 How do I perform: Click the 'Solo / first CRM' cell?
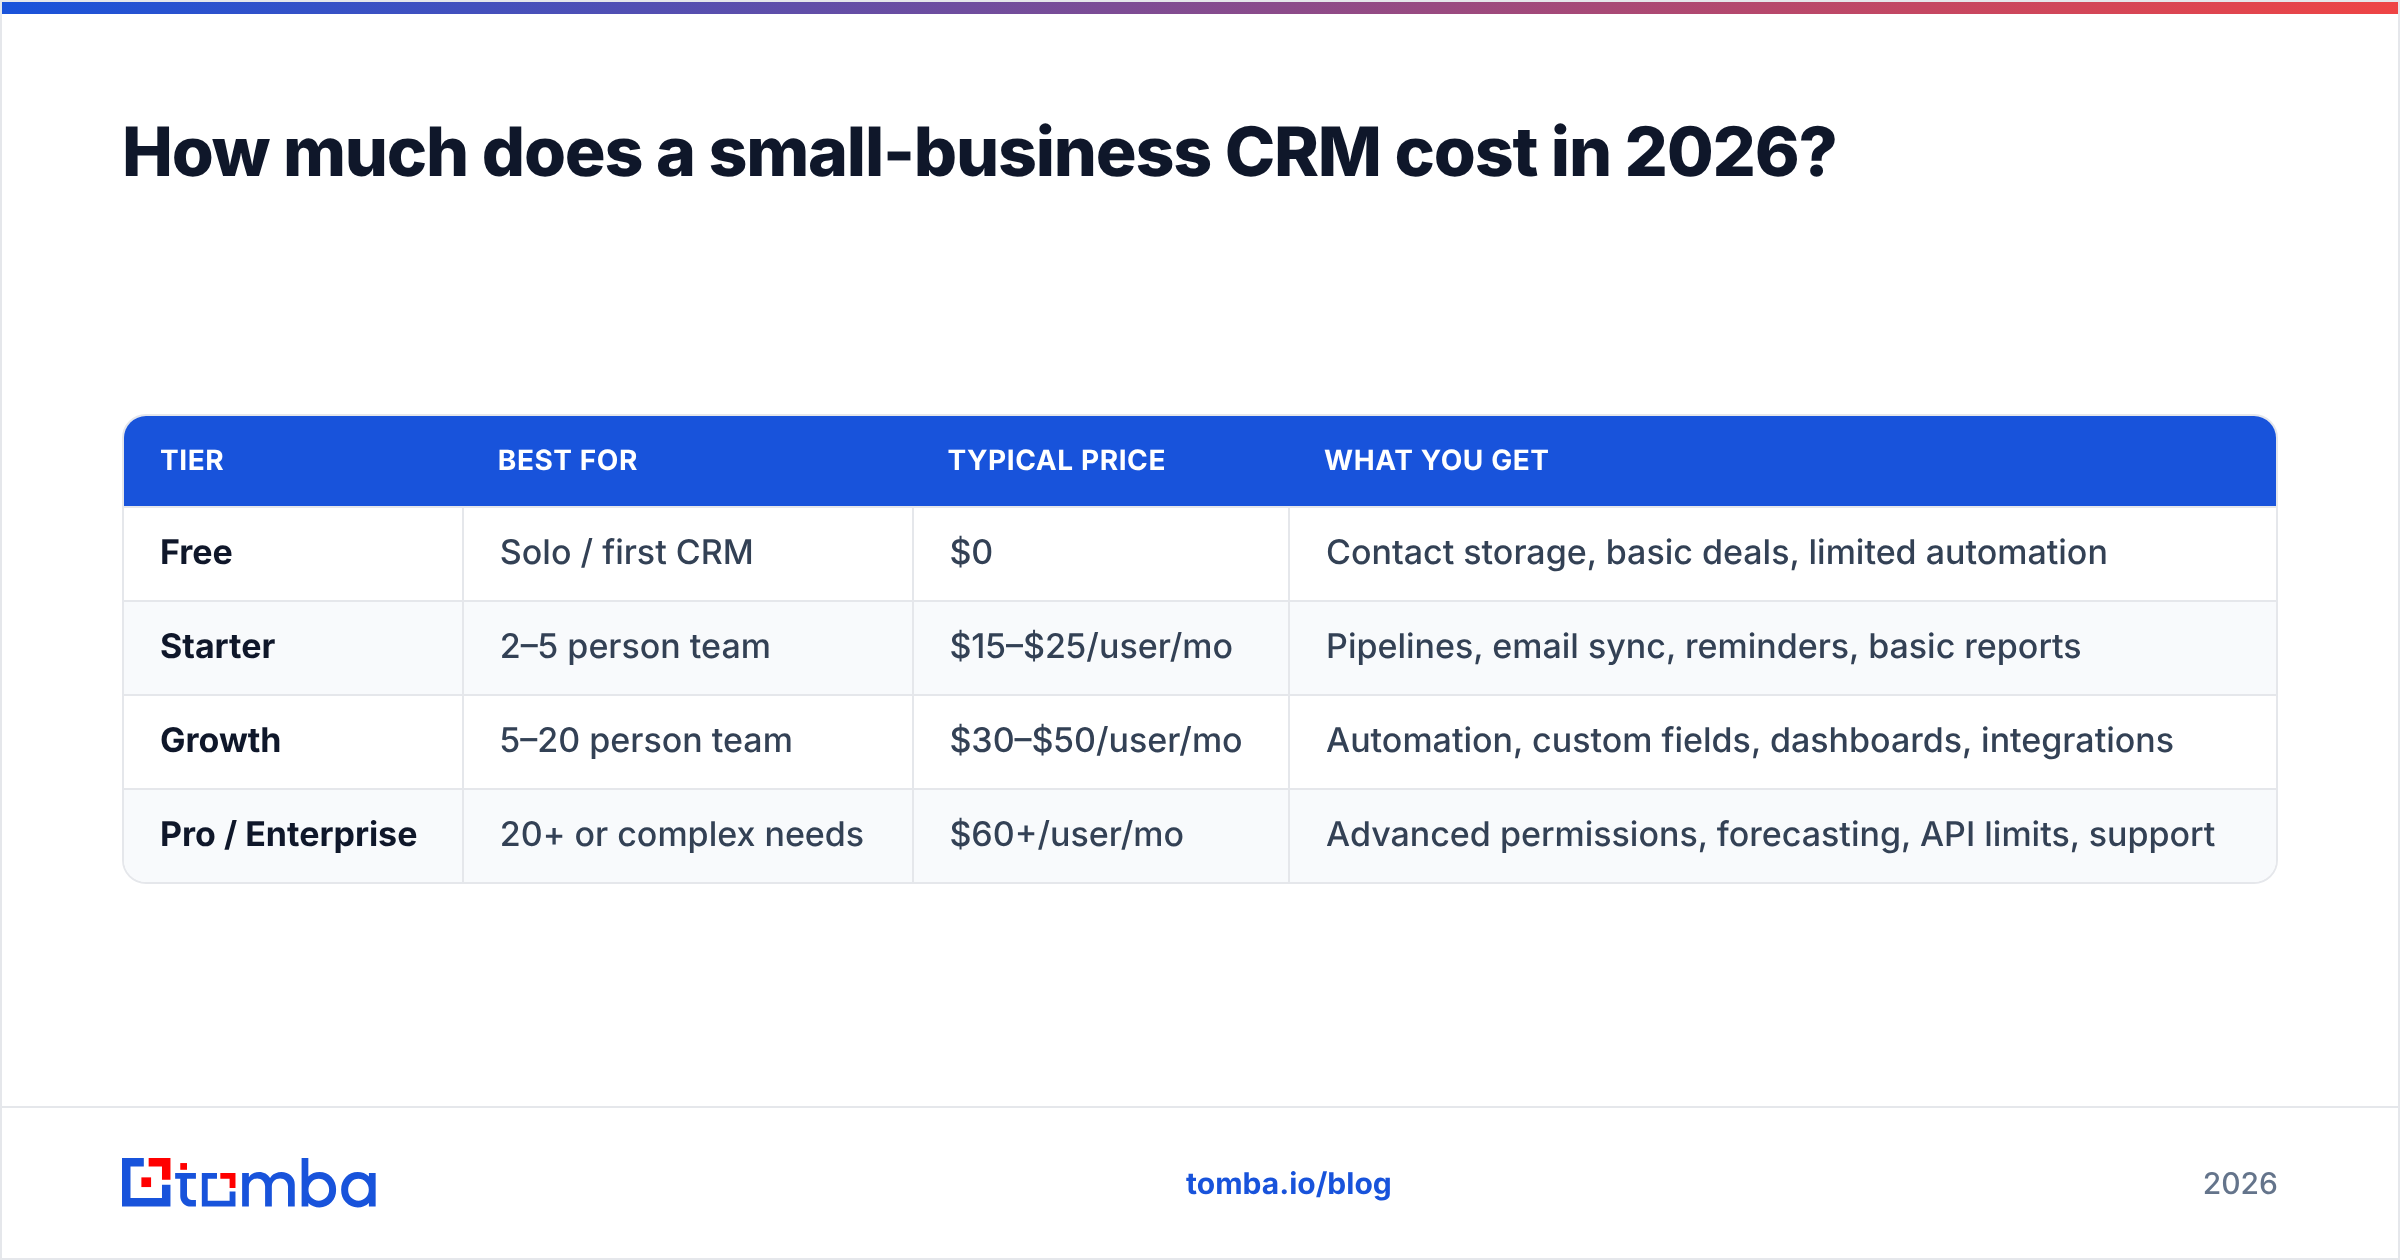(x=688, y=553)
